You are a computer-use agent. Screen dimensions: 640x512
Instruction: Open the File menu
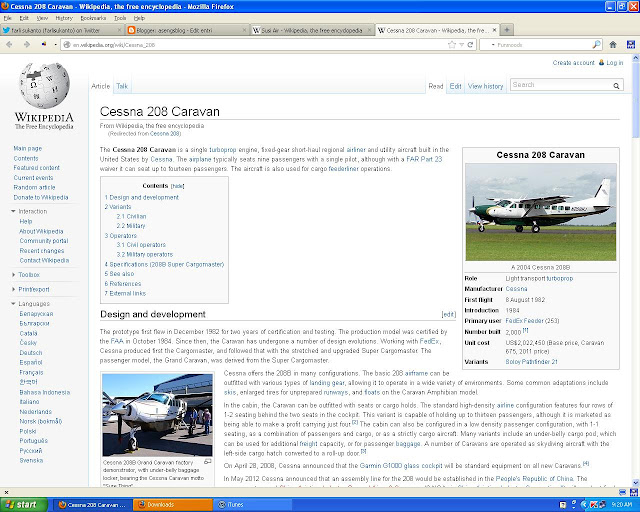click(8, 18)
